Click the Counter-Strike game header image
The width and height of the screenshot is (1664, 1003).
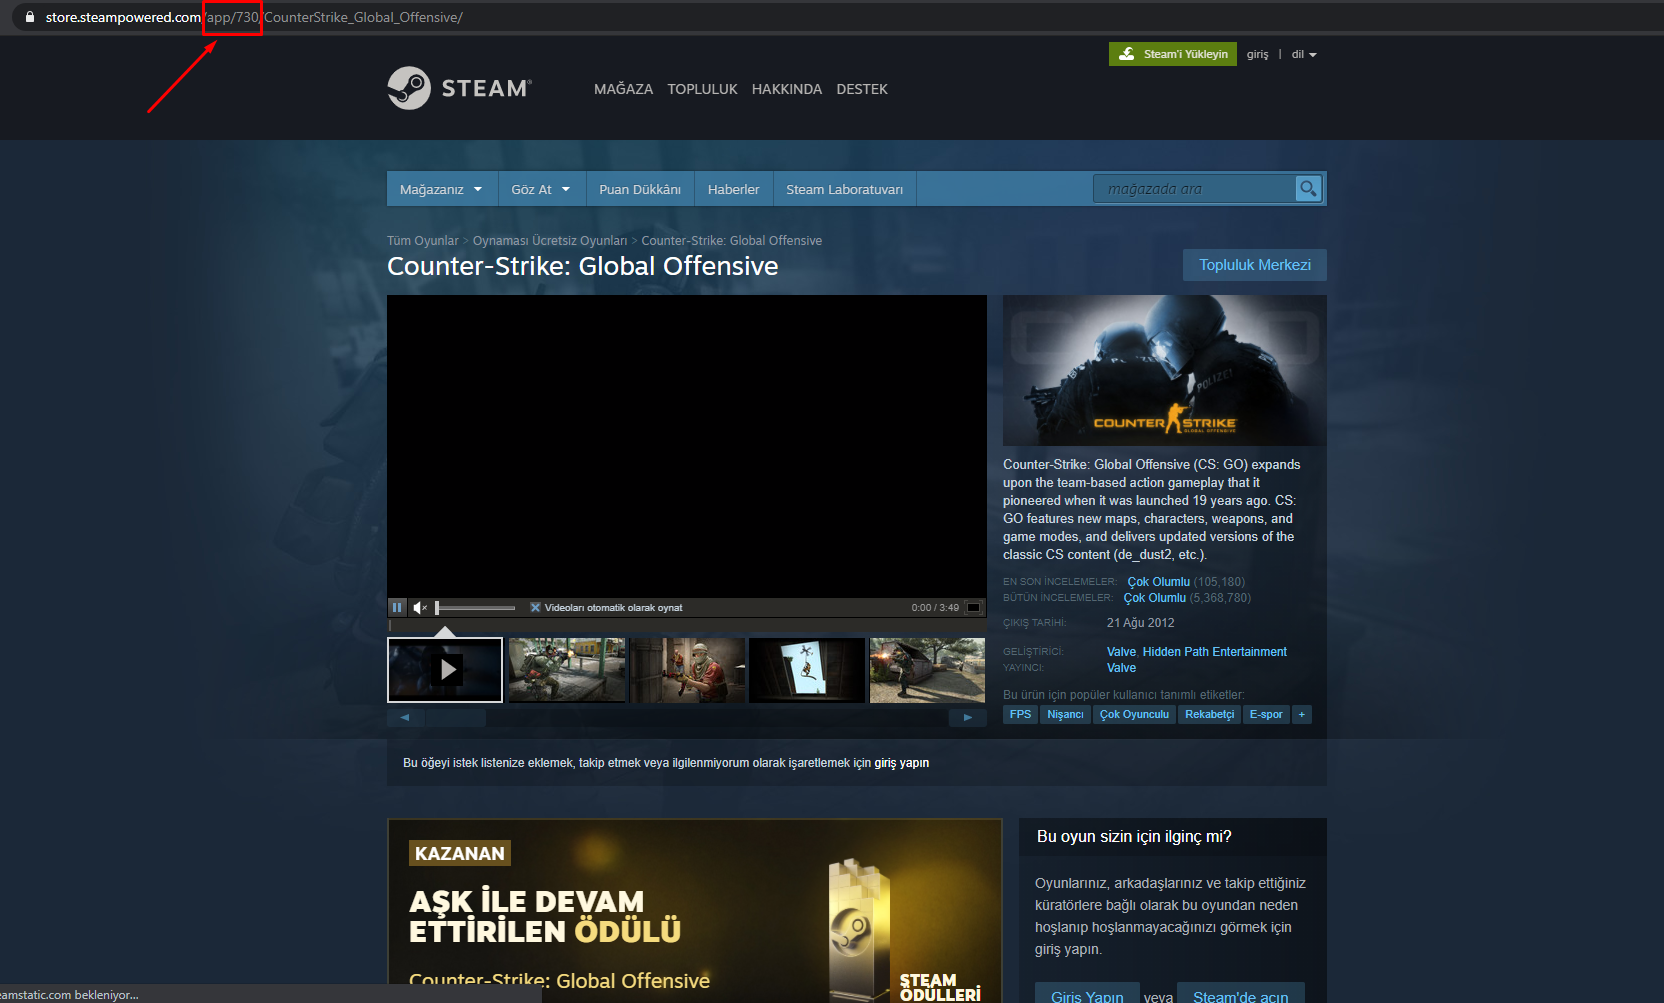pyautogui.click(x=1165, y=370)
